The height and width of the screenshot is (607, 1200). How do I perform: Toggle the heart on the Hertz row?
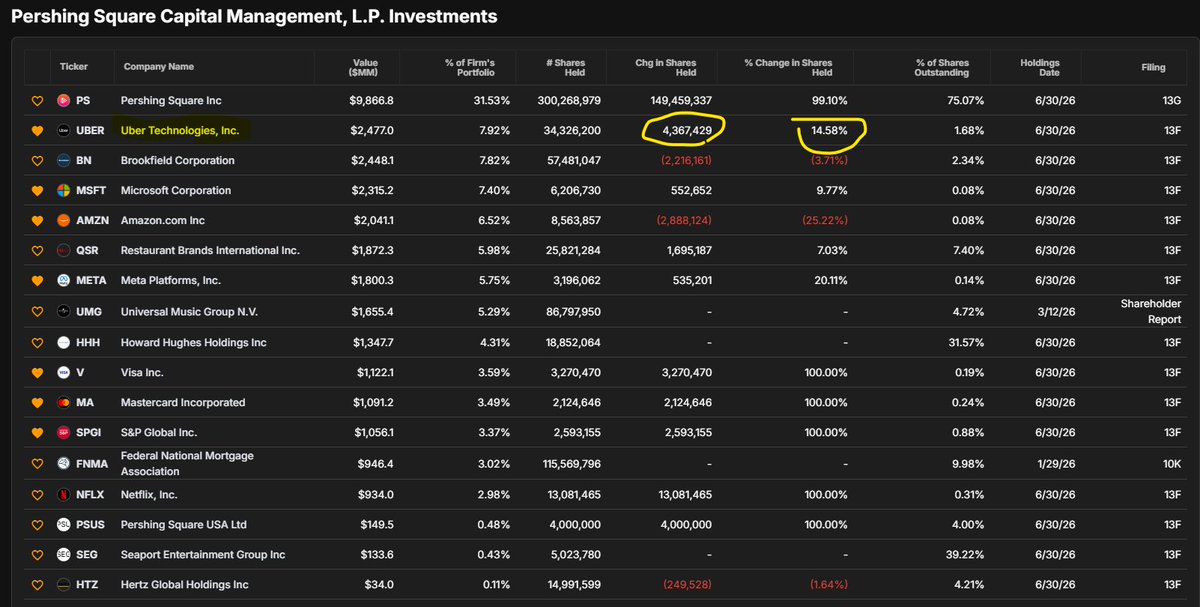tap(38, 585)
